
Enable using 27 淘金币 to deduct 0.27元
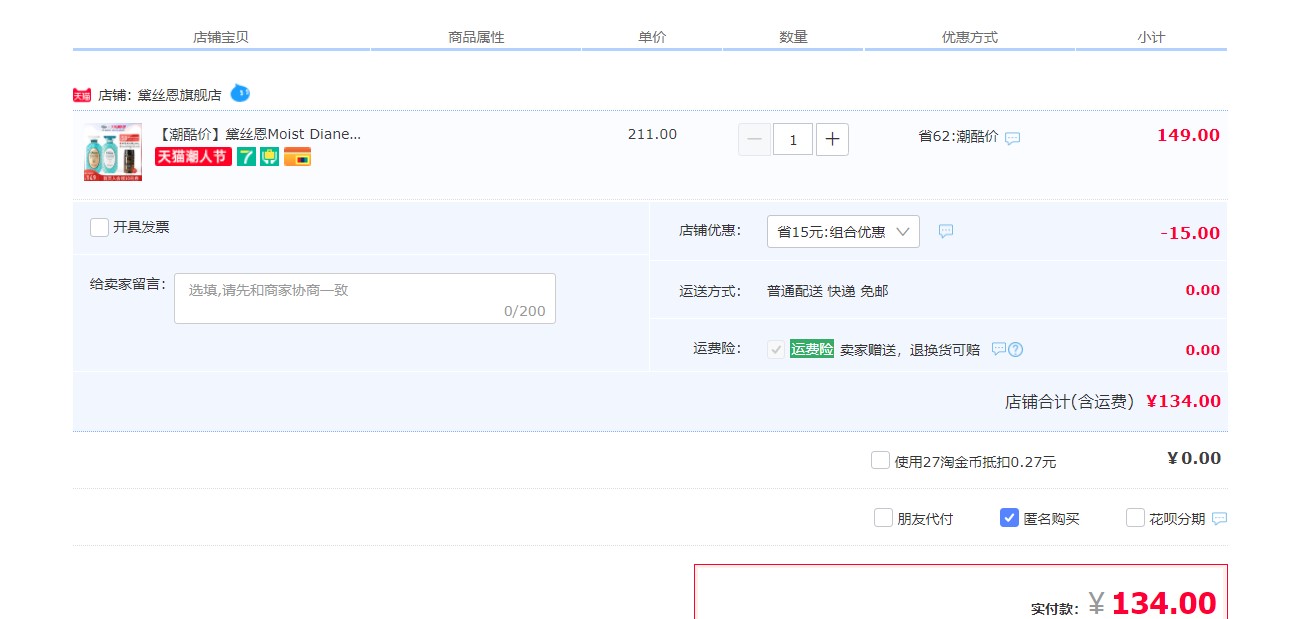pos(880,460)
